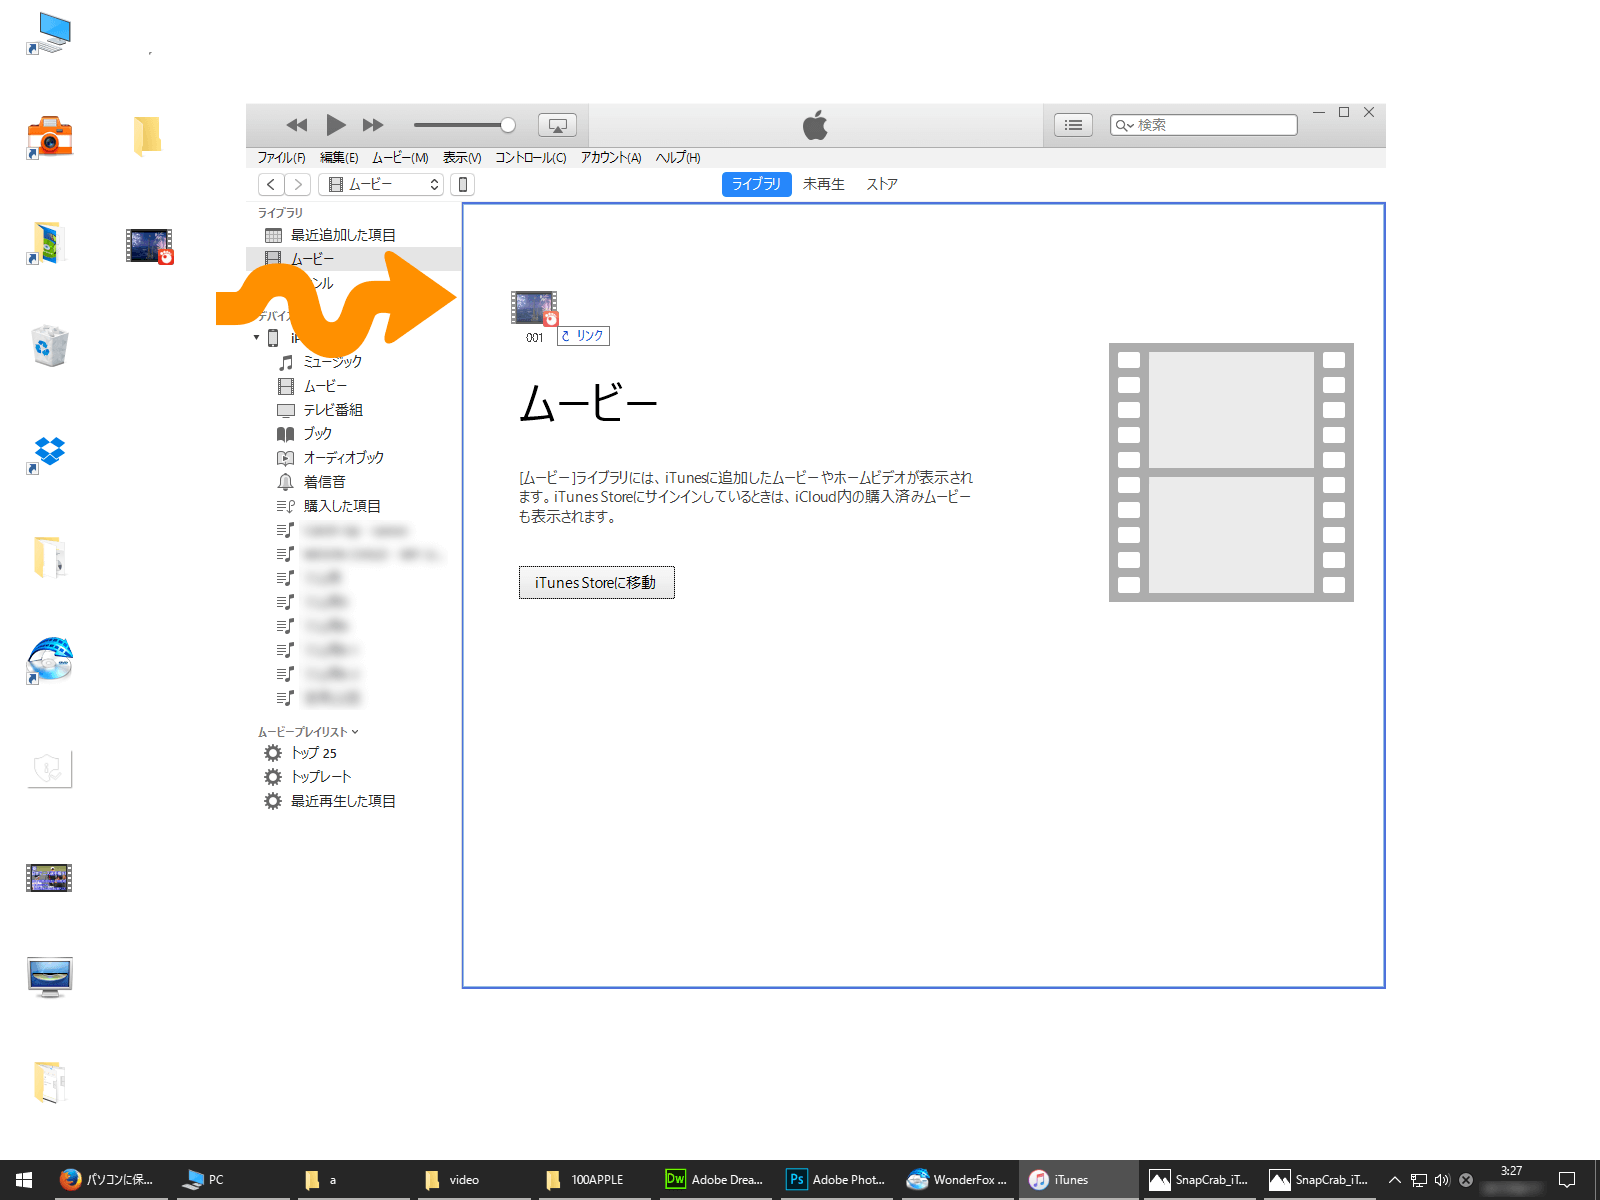
Task: Select 購入した項目 under the device
Action: [354, 506]
